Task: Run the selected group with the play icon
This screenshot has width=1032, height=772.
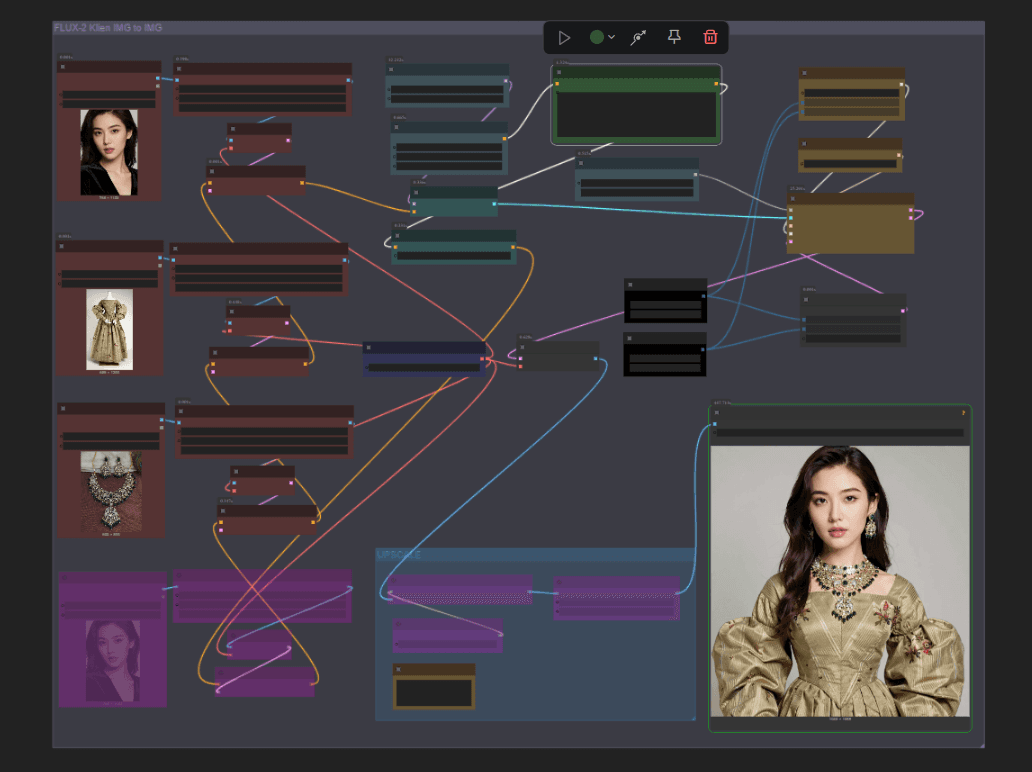Action: 564,38
